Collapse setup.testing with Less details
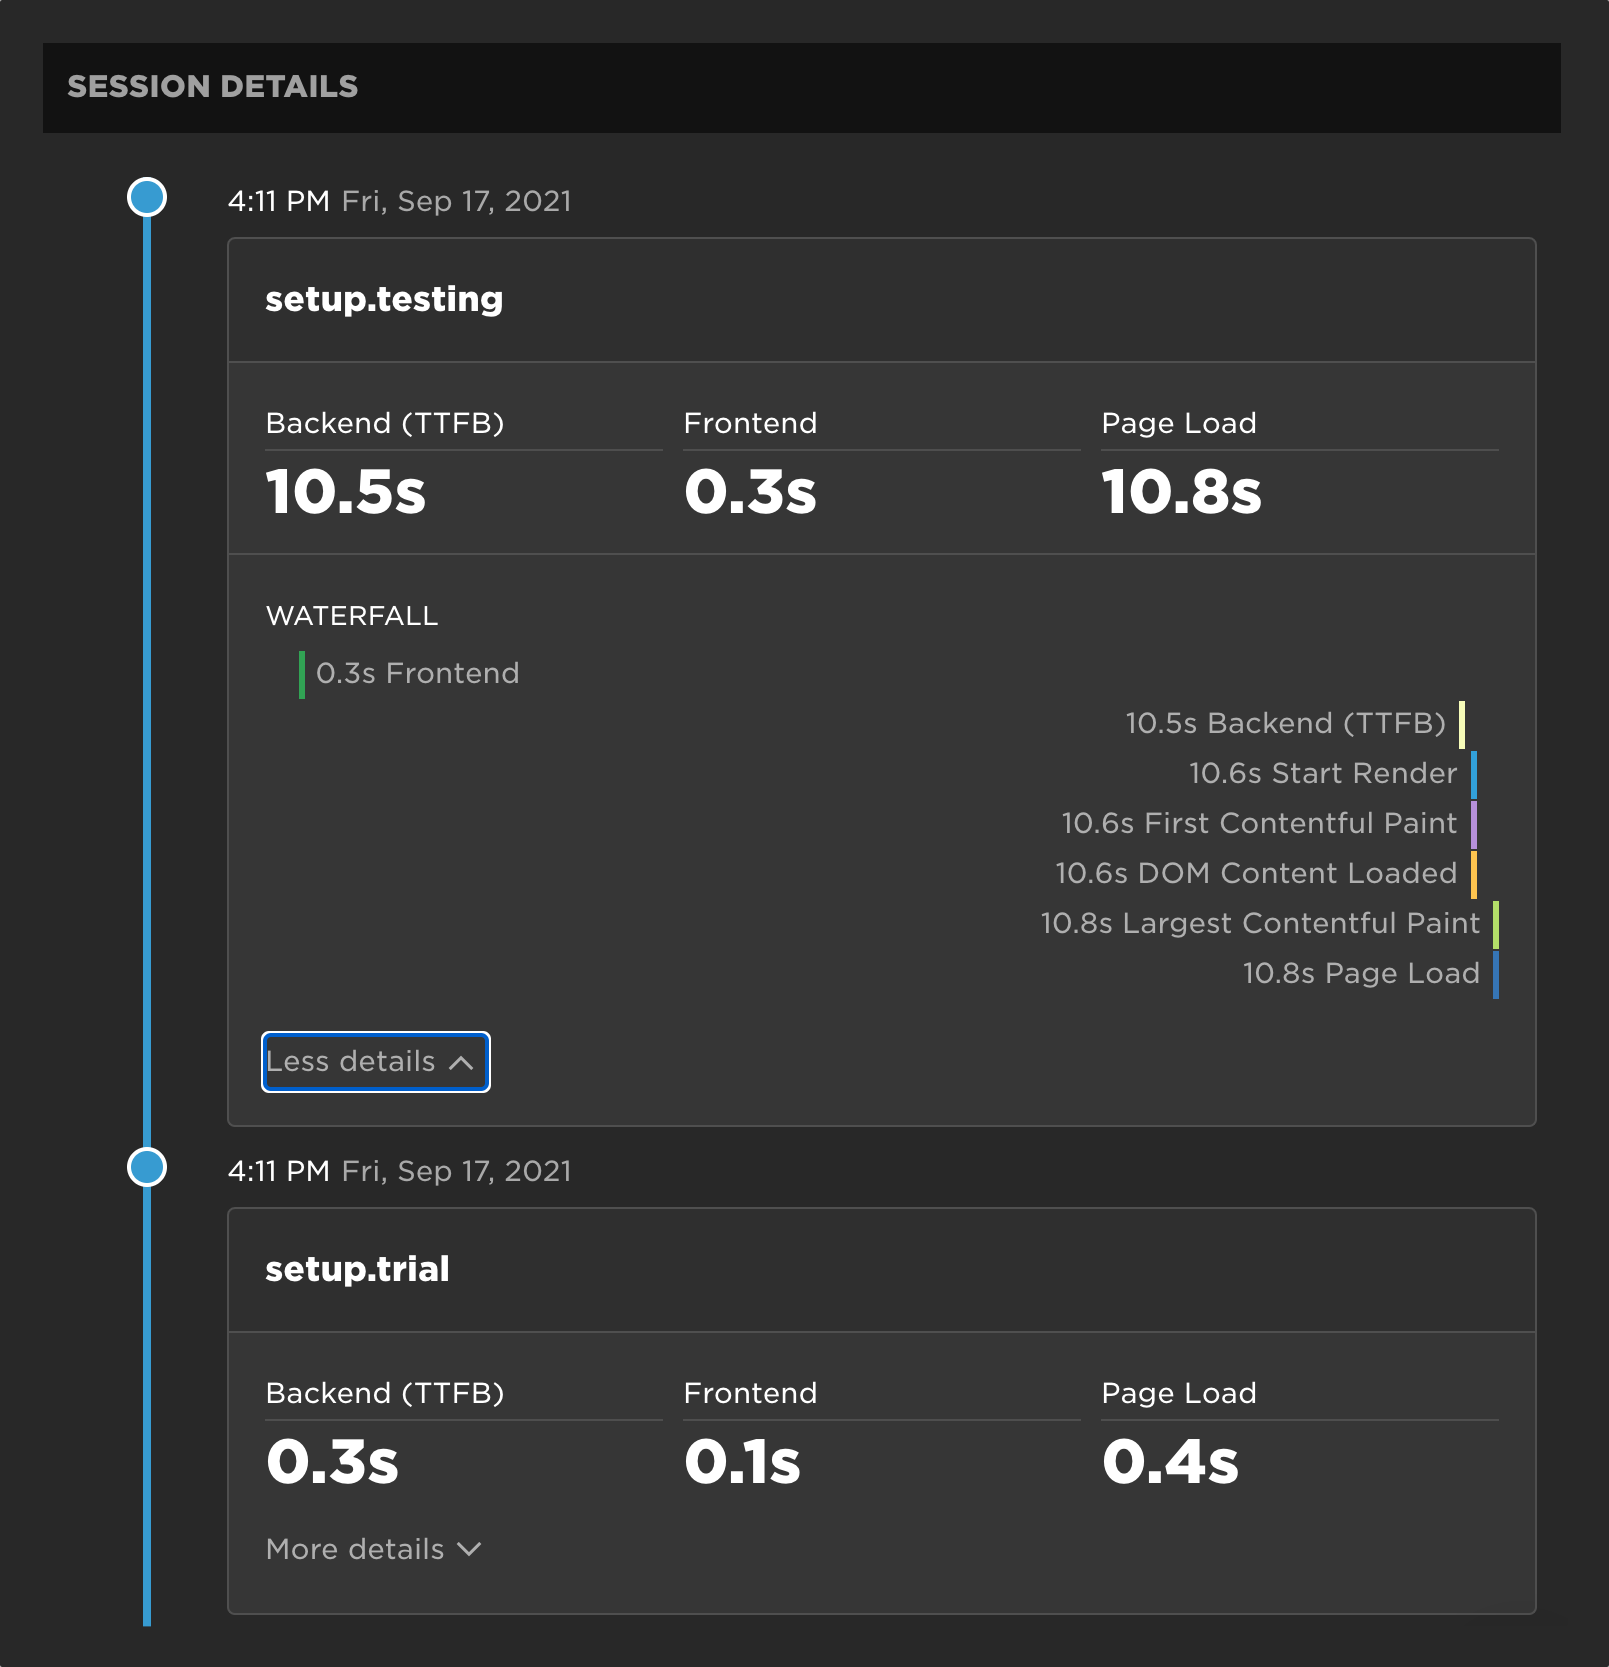 (x=375, y=1061)
